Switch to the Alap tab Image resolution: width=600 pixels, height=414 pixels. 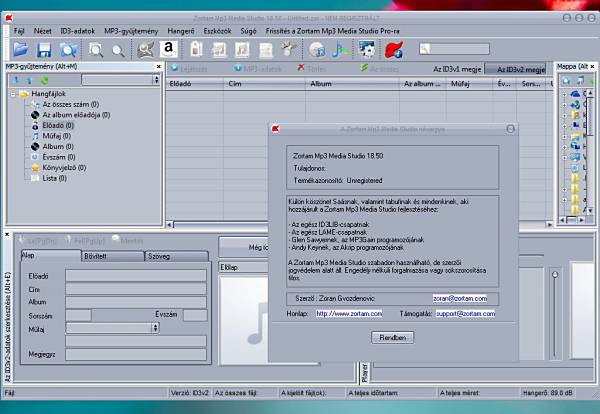51,256
